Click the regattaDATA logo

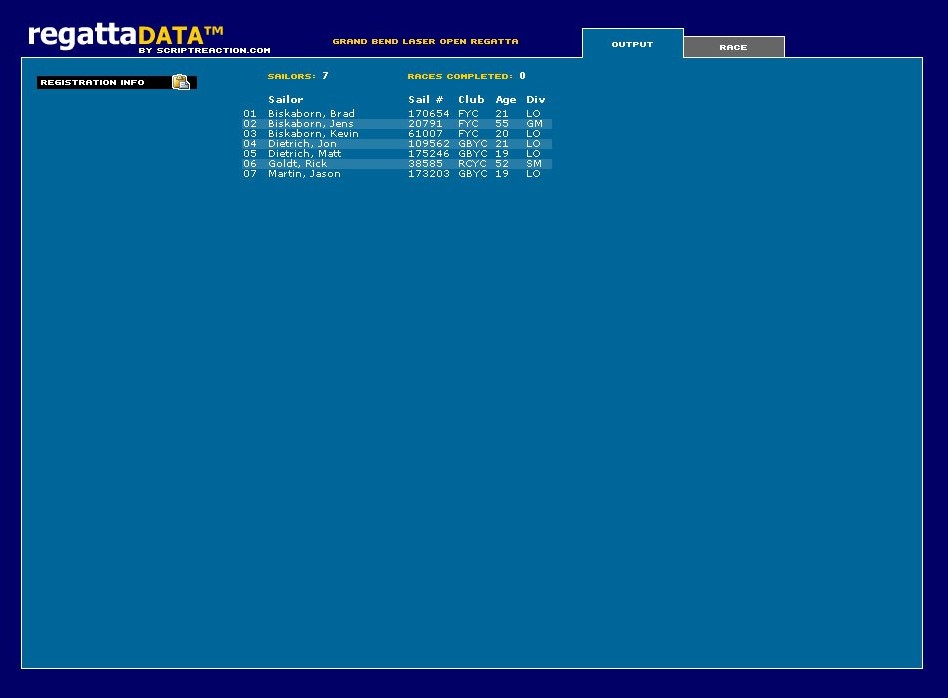[x=126, y=35]
